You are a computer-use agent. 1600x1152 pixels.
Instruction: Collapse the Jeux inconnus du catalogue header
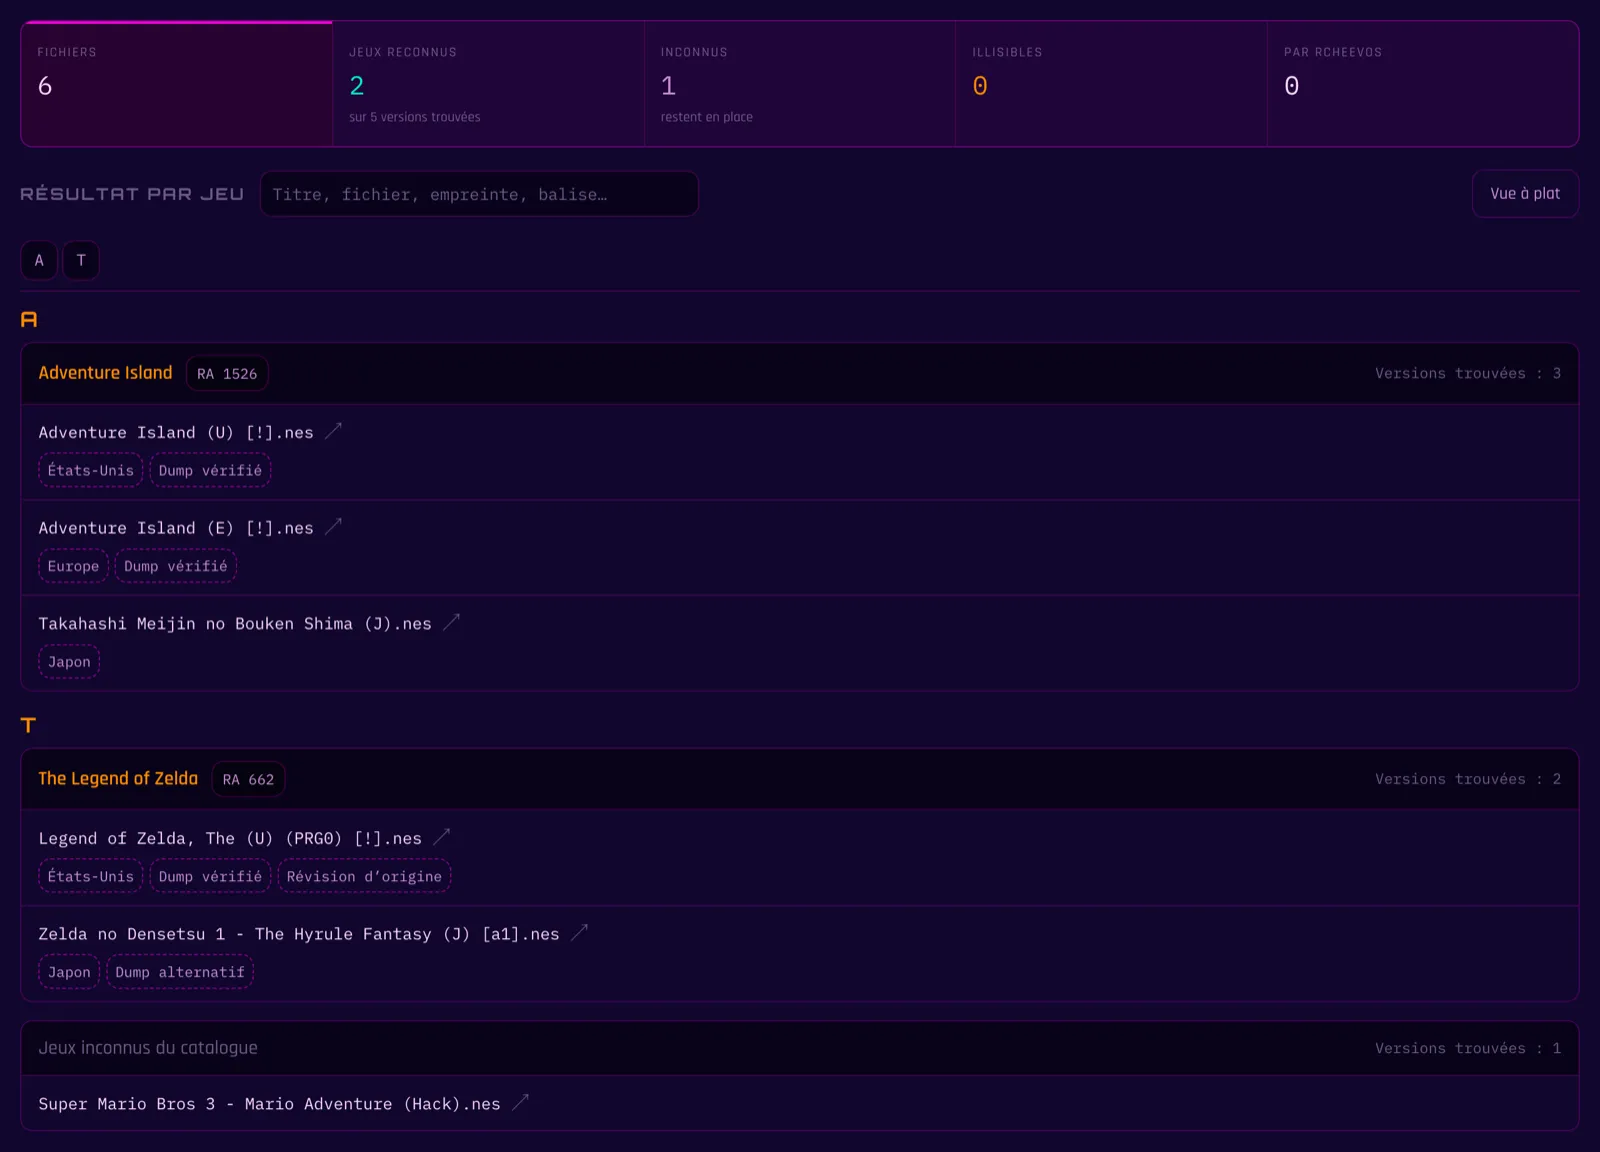click(x=800, y=1048)
